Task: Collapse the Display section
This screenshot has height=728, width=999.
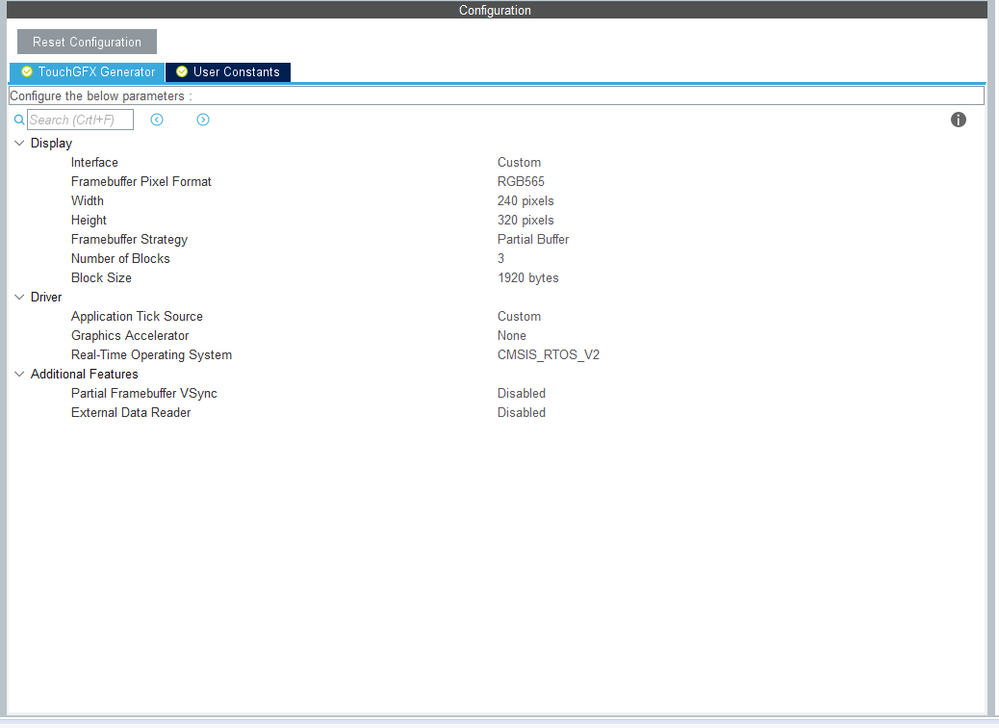Action: 19,143
